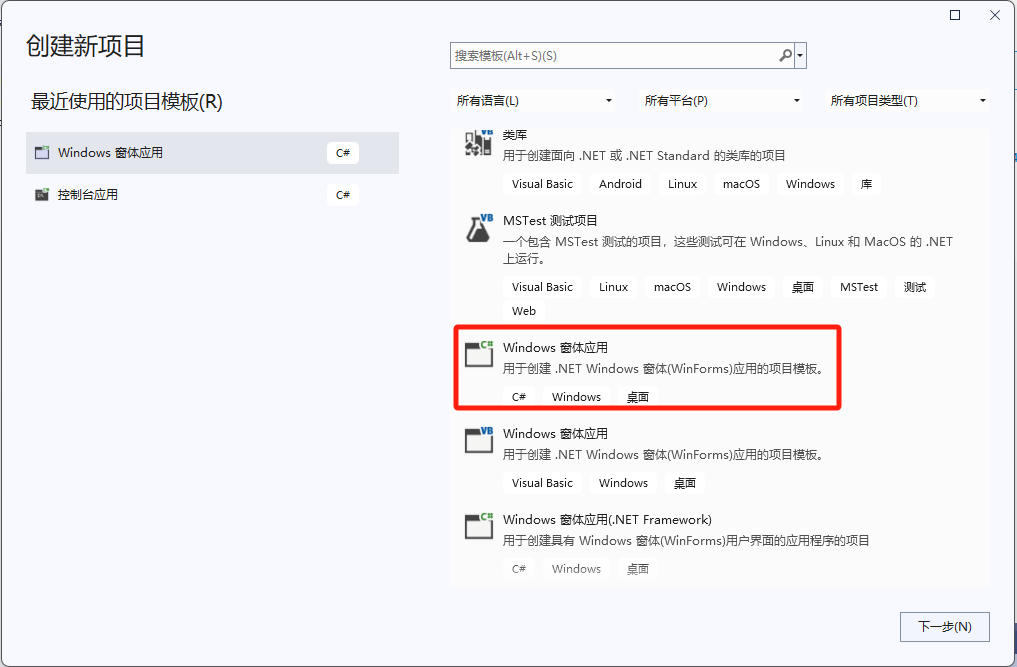This screenshot has height=667, width=1017.
Task: Click the Web tag under MSTest 测试项目
Action: (523, 311)
